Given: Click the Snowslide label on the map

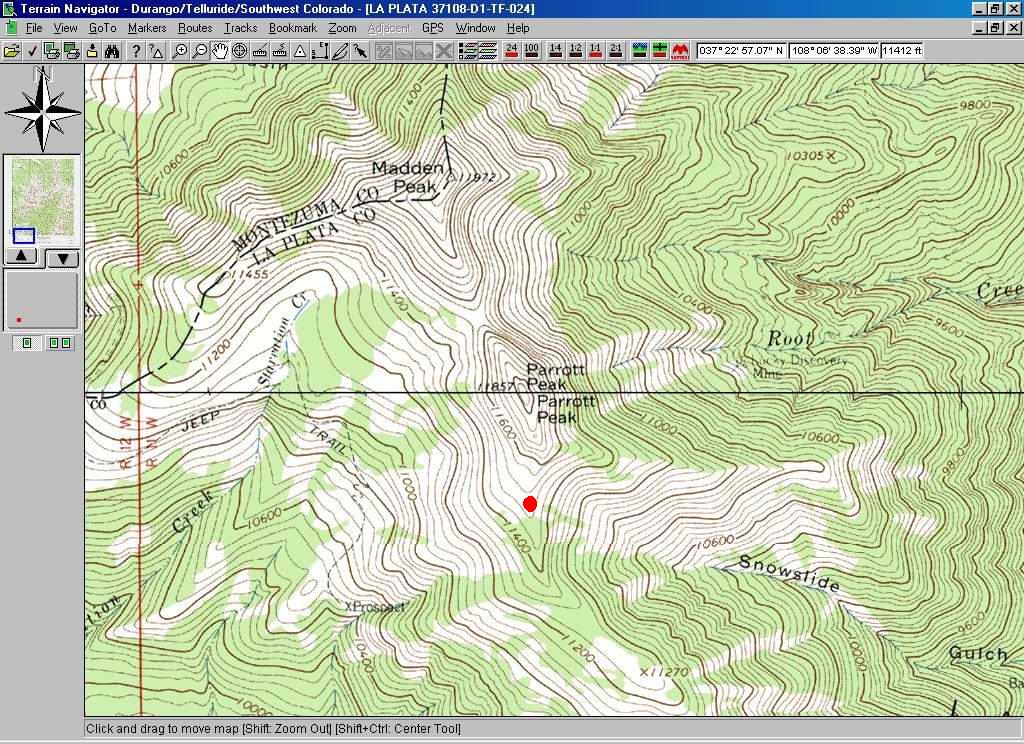Looking at the screenshot, I should tap(789, 574).
